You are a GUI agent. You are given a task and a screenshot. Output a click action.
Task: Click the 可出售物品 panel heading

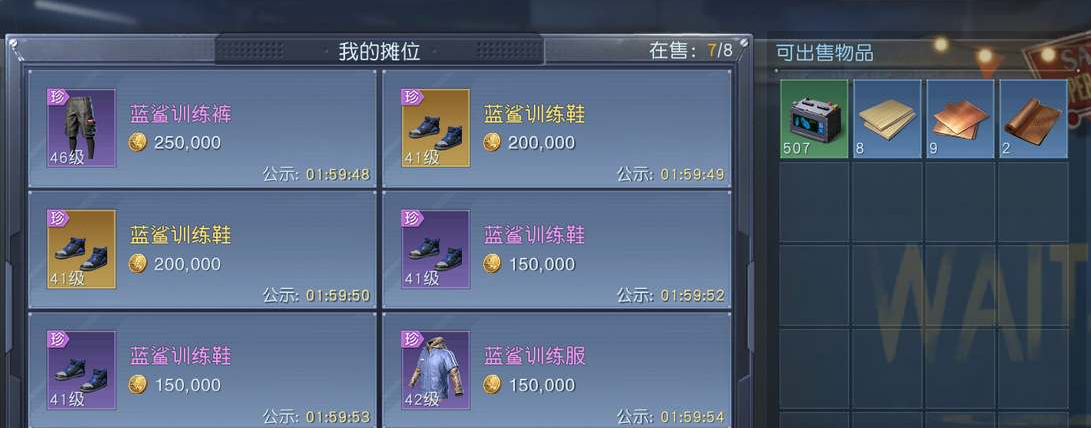[825, 53]
